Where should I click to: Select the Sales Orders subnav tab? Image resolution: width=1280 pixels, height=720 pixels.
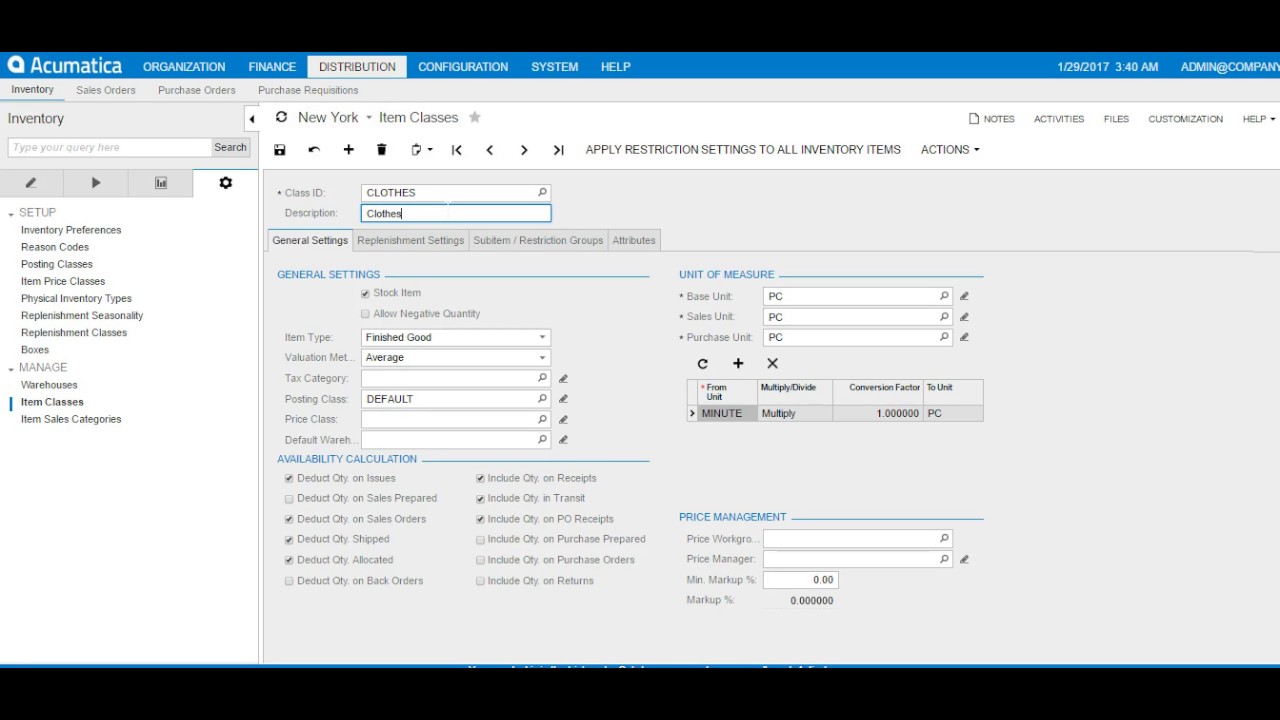[x=106, y=90]
